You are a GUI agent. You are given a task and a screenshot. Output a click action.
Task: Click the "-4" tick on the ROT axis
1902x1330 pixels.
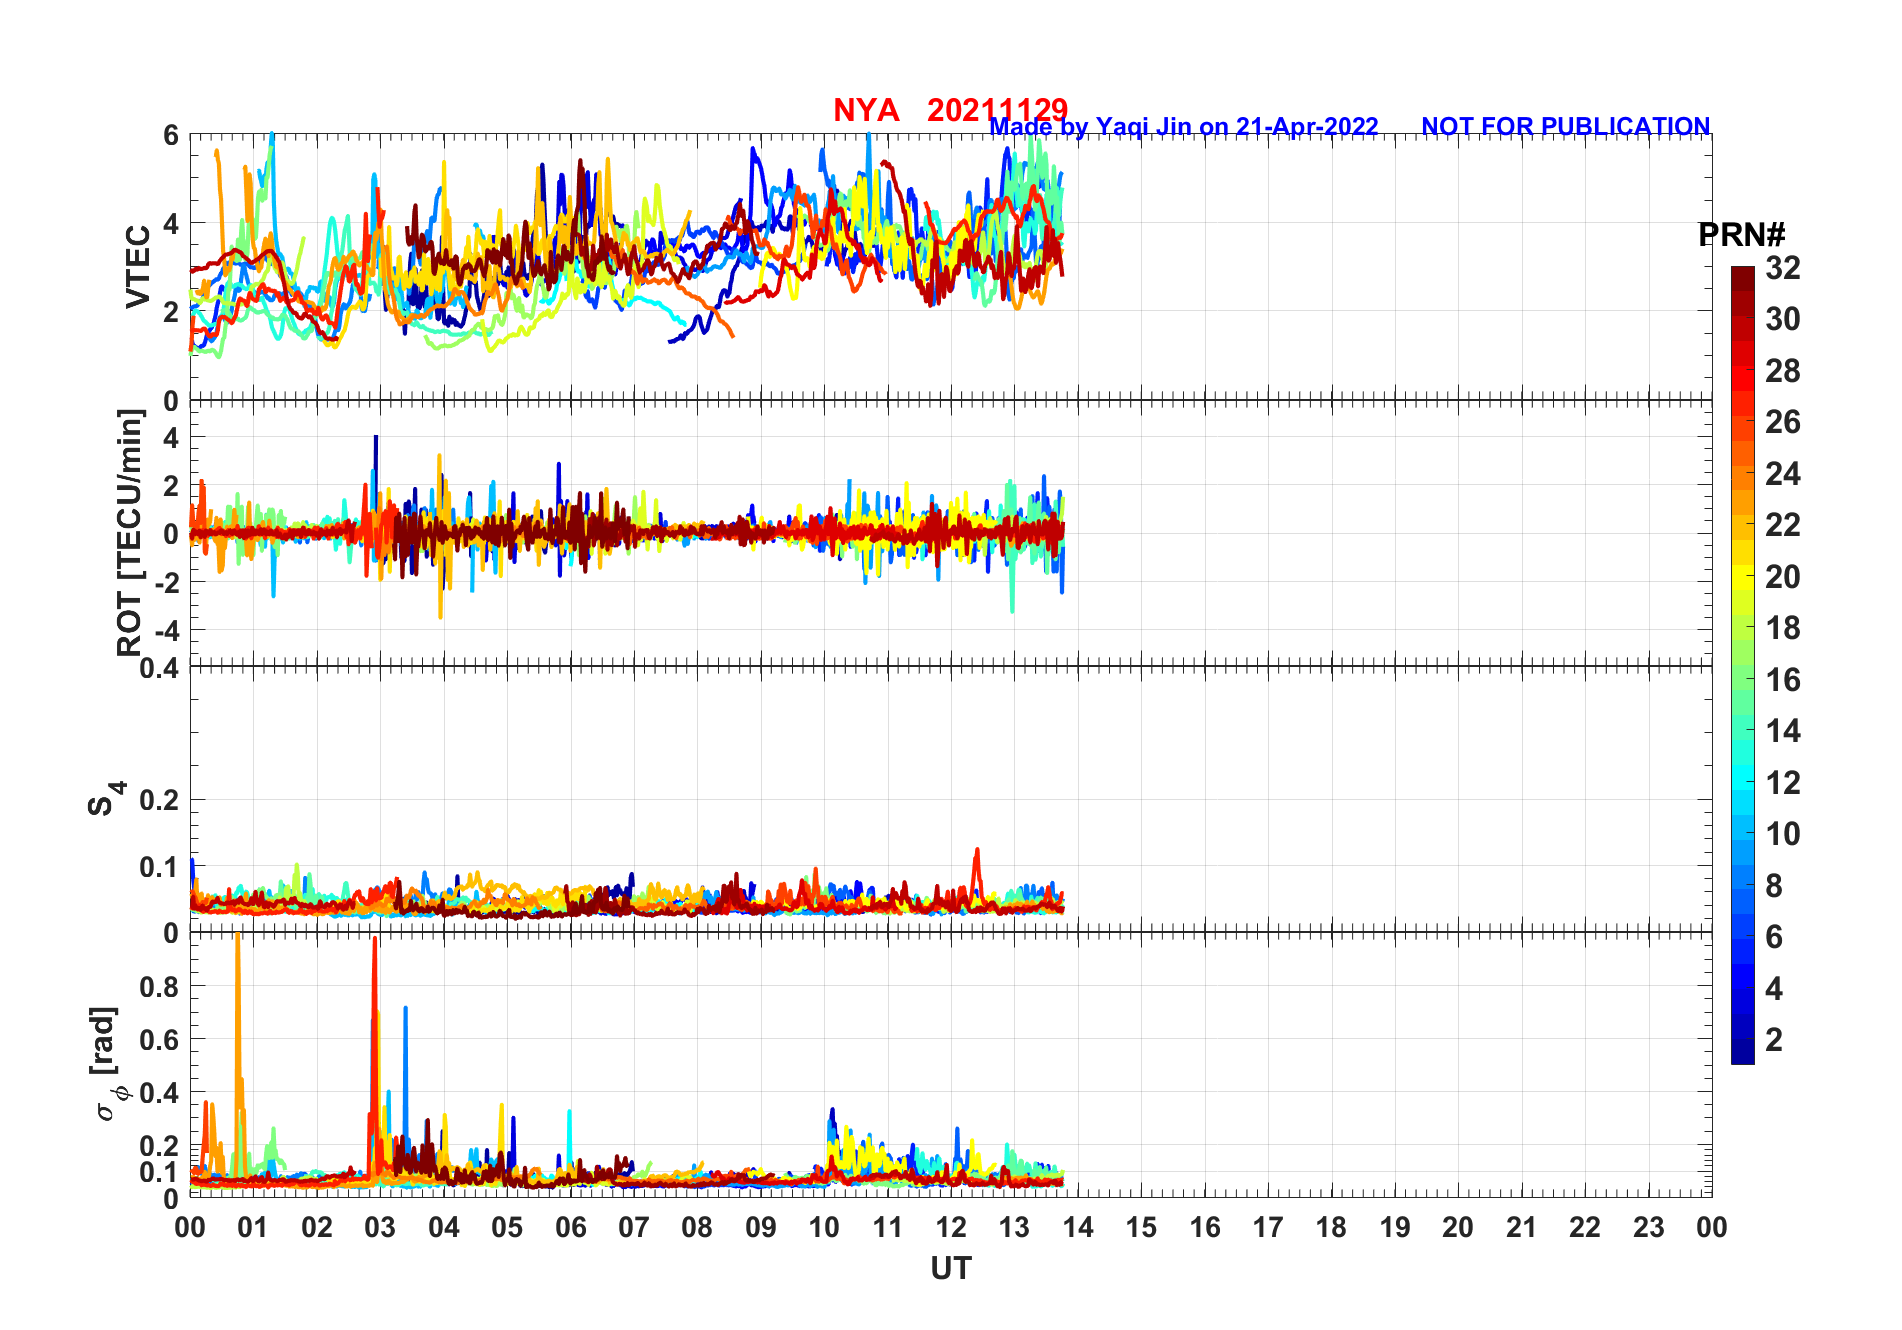[x=165, y=630]
